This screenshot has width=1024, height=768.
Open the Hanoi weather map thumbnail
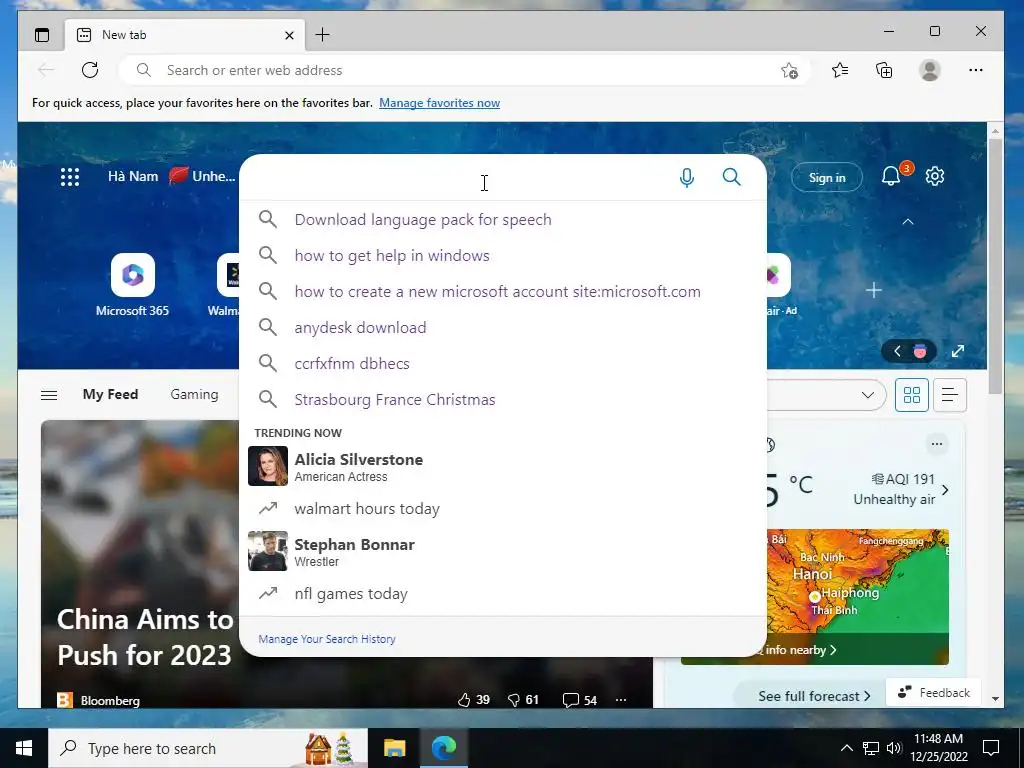[x=857, y=596]
